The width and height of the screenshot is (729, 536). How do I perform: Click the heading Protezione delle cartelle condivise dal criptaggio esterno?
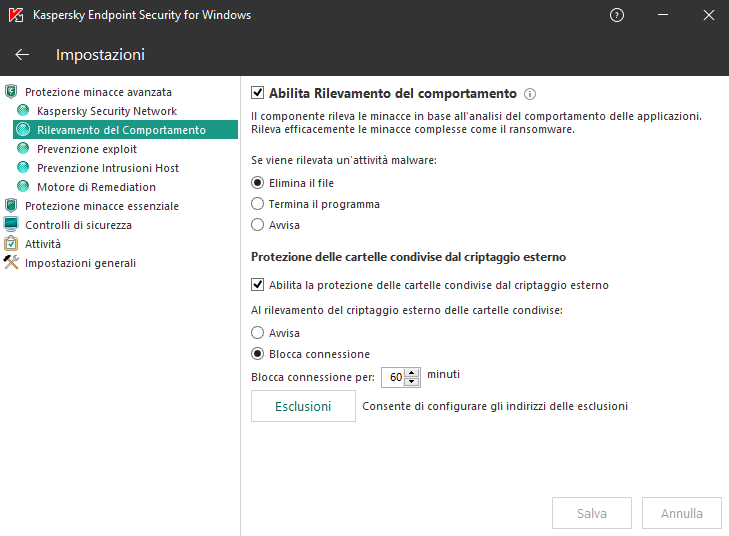pos(409,257)
